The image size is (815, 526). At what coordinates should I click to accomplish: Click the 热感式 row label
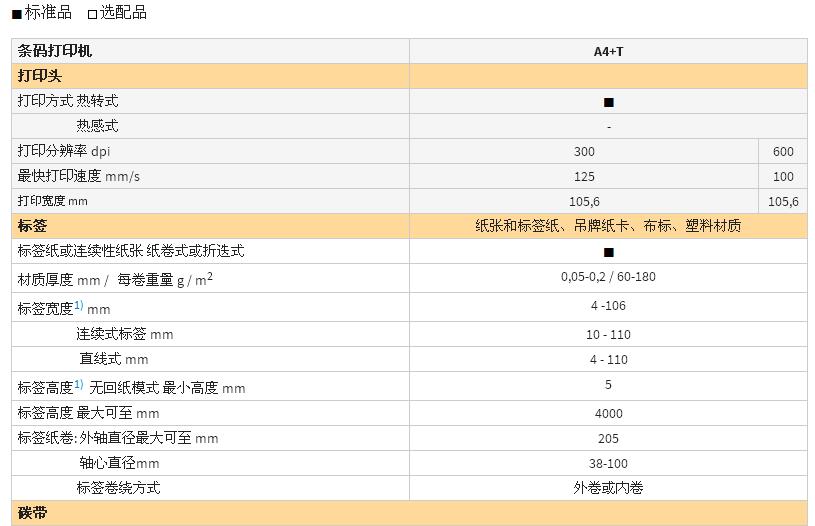[x=97, y=126]
